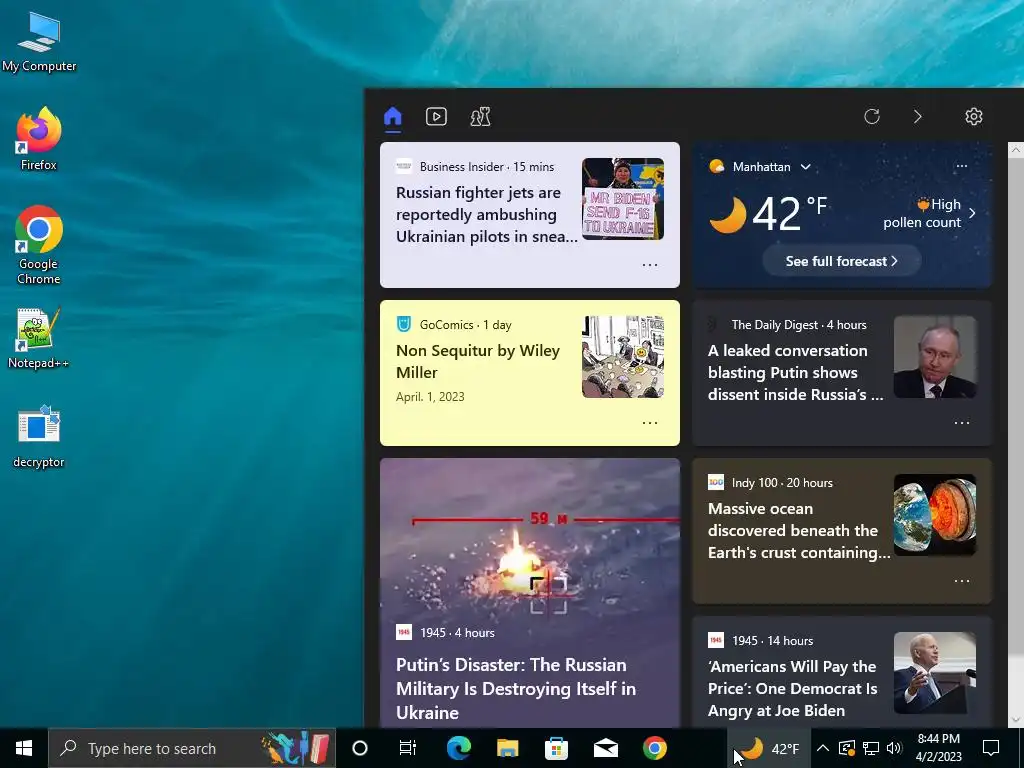Switch to the Watch video tab
Viewport: 1024px width, 768px height.
(436, 117)
